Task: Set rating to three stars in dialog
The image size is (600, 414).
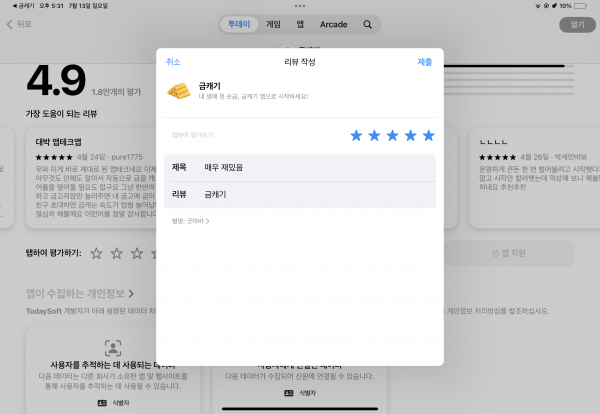Action: pos(392,135)
